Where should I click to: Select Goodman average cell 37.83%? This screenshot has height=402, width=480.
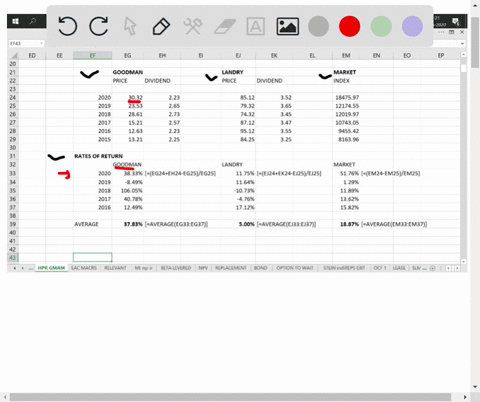click(x=128, y=224)
